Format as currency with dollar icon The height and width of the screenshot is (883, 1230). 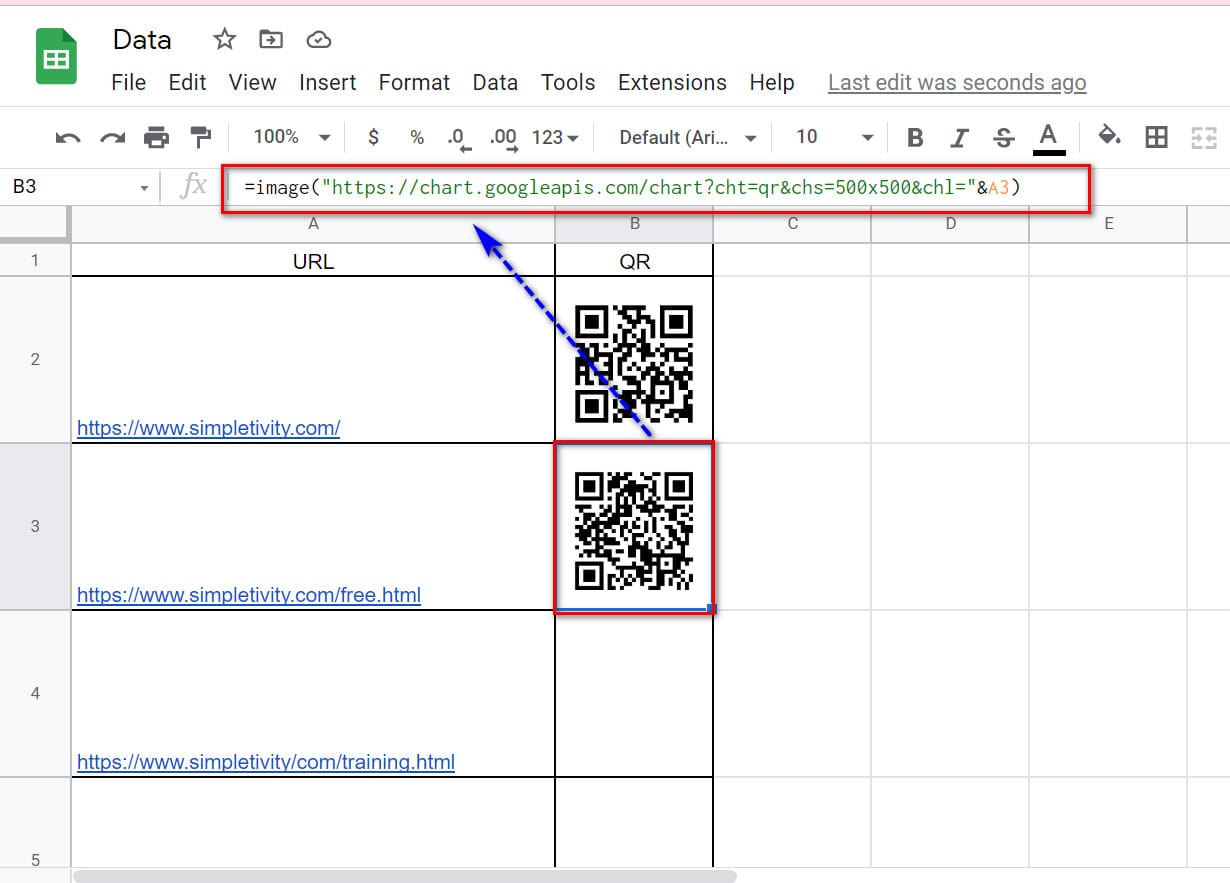(373, 138)
